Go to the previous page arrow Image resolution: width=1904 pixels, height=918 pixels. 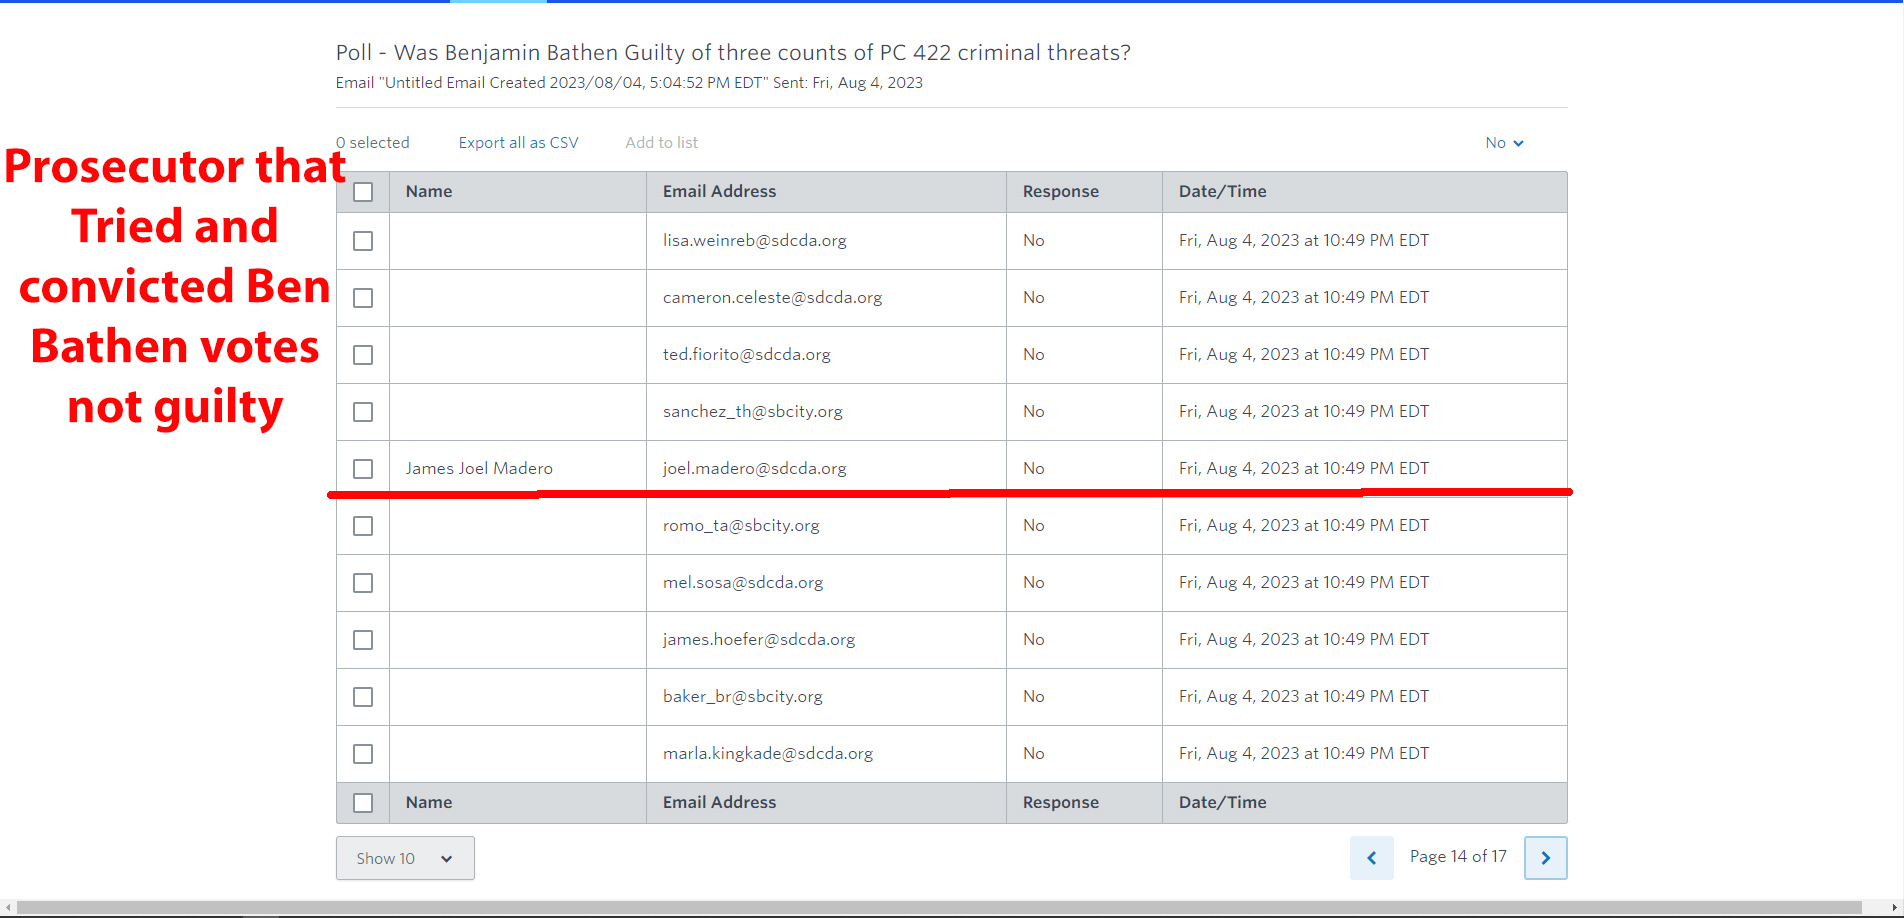click(x=1371, y=858)
